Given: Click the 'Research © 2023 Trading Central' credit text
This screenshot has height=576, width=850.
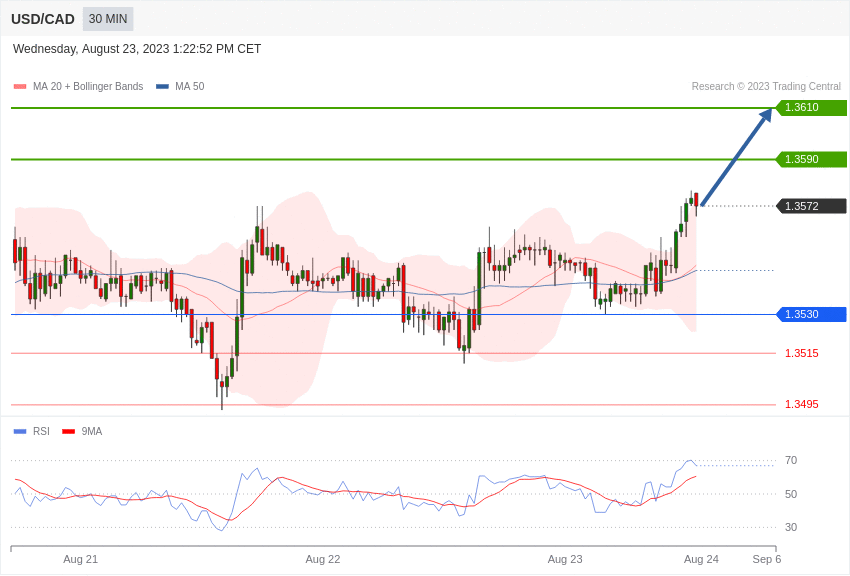Looking at the screenshot, I should (x=766, y=87).
